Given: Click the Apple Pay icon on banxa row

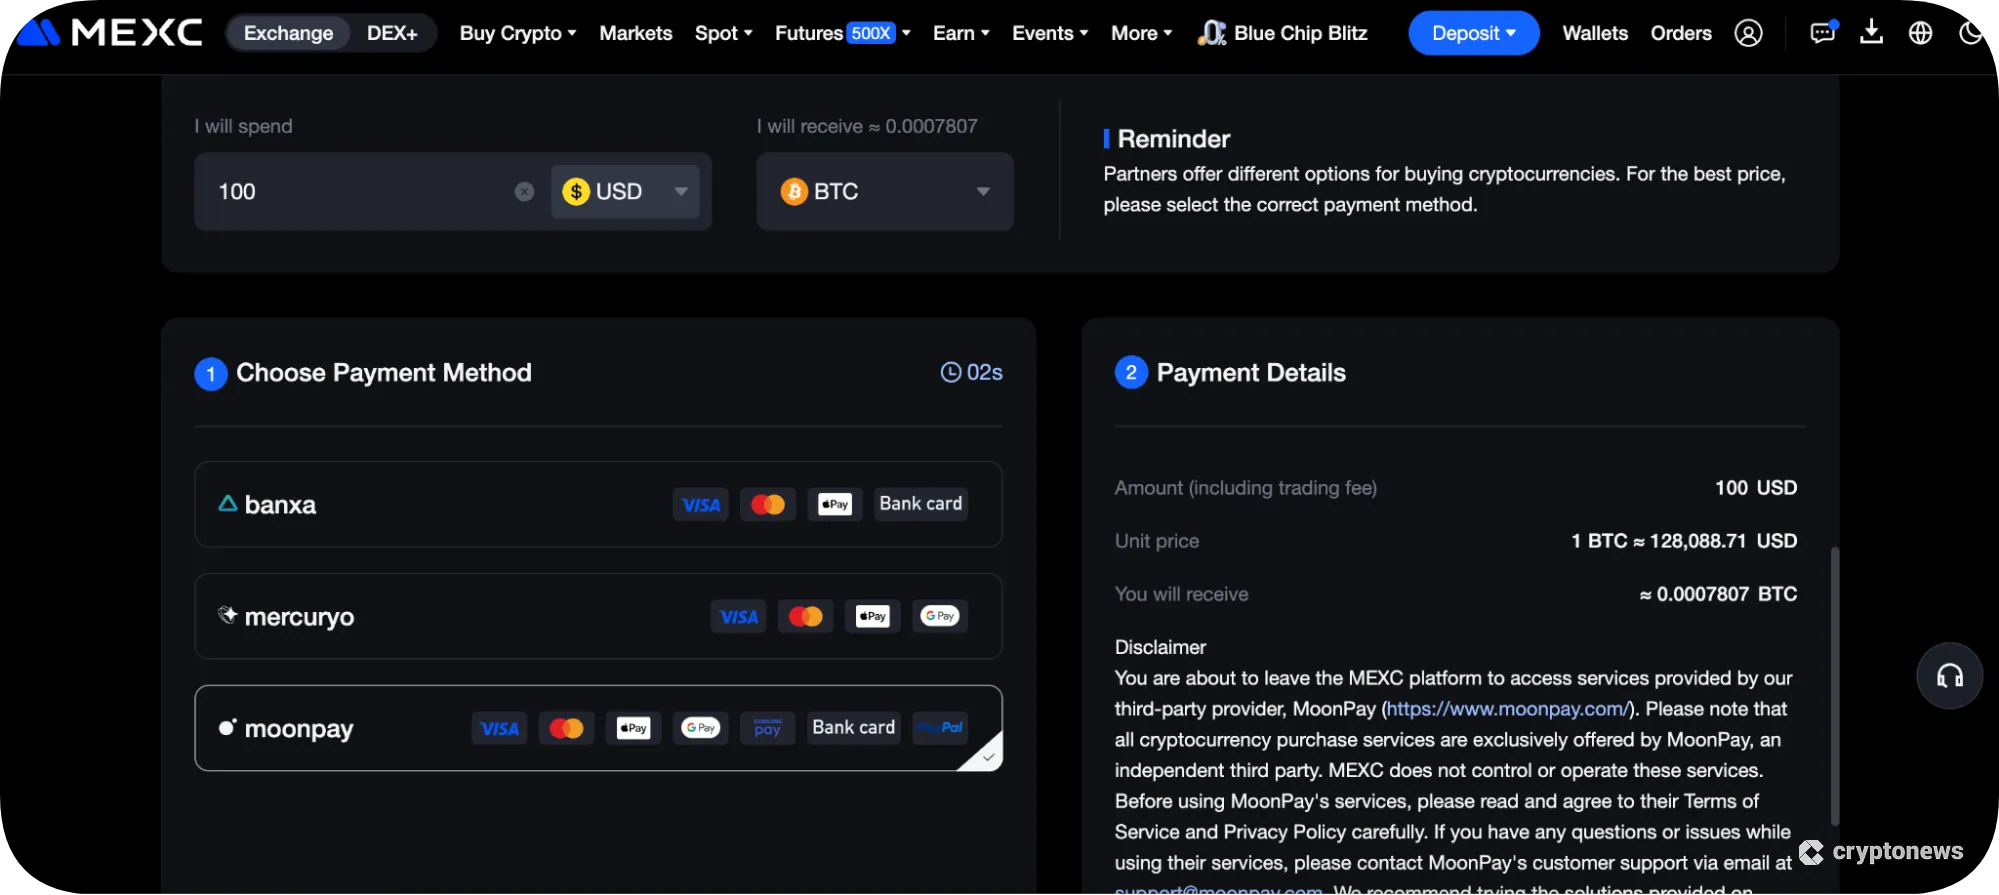Looking at the screenshot, I should click(x=835, y=505).
